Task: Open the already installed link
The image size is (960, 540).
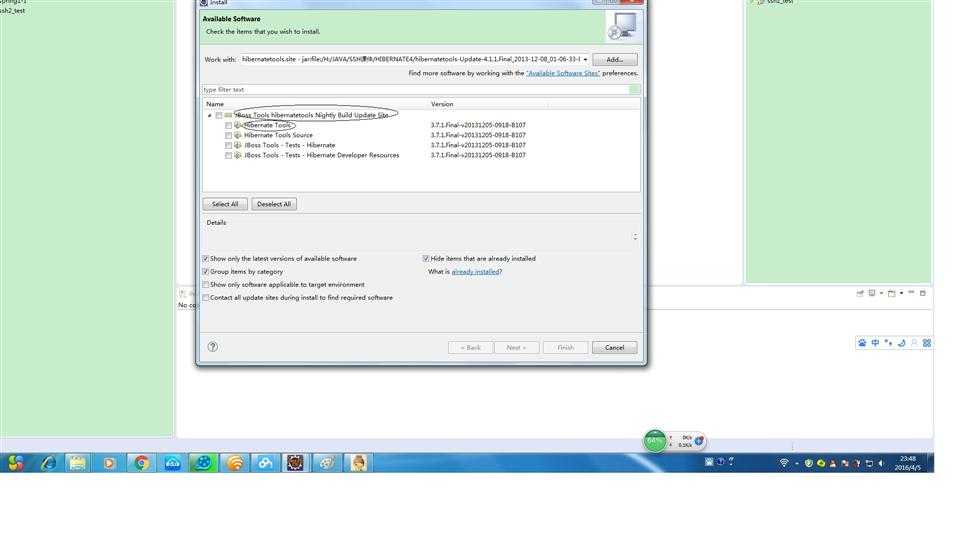Action: tap(476, 271)
